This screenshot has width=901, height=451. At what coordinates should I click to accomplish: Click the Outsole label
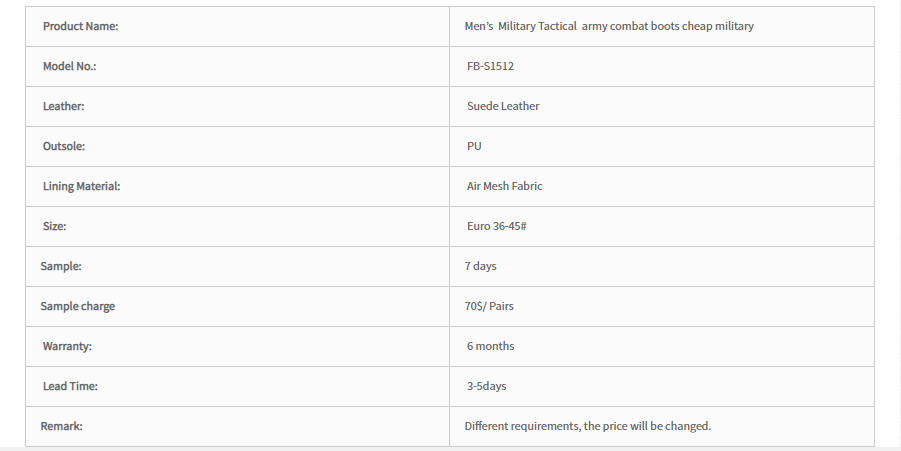[x=64, y=146]
